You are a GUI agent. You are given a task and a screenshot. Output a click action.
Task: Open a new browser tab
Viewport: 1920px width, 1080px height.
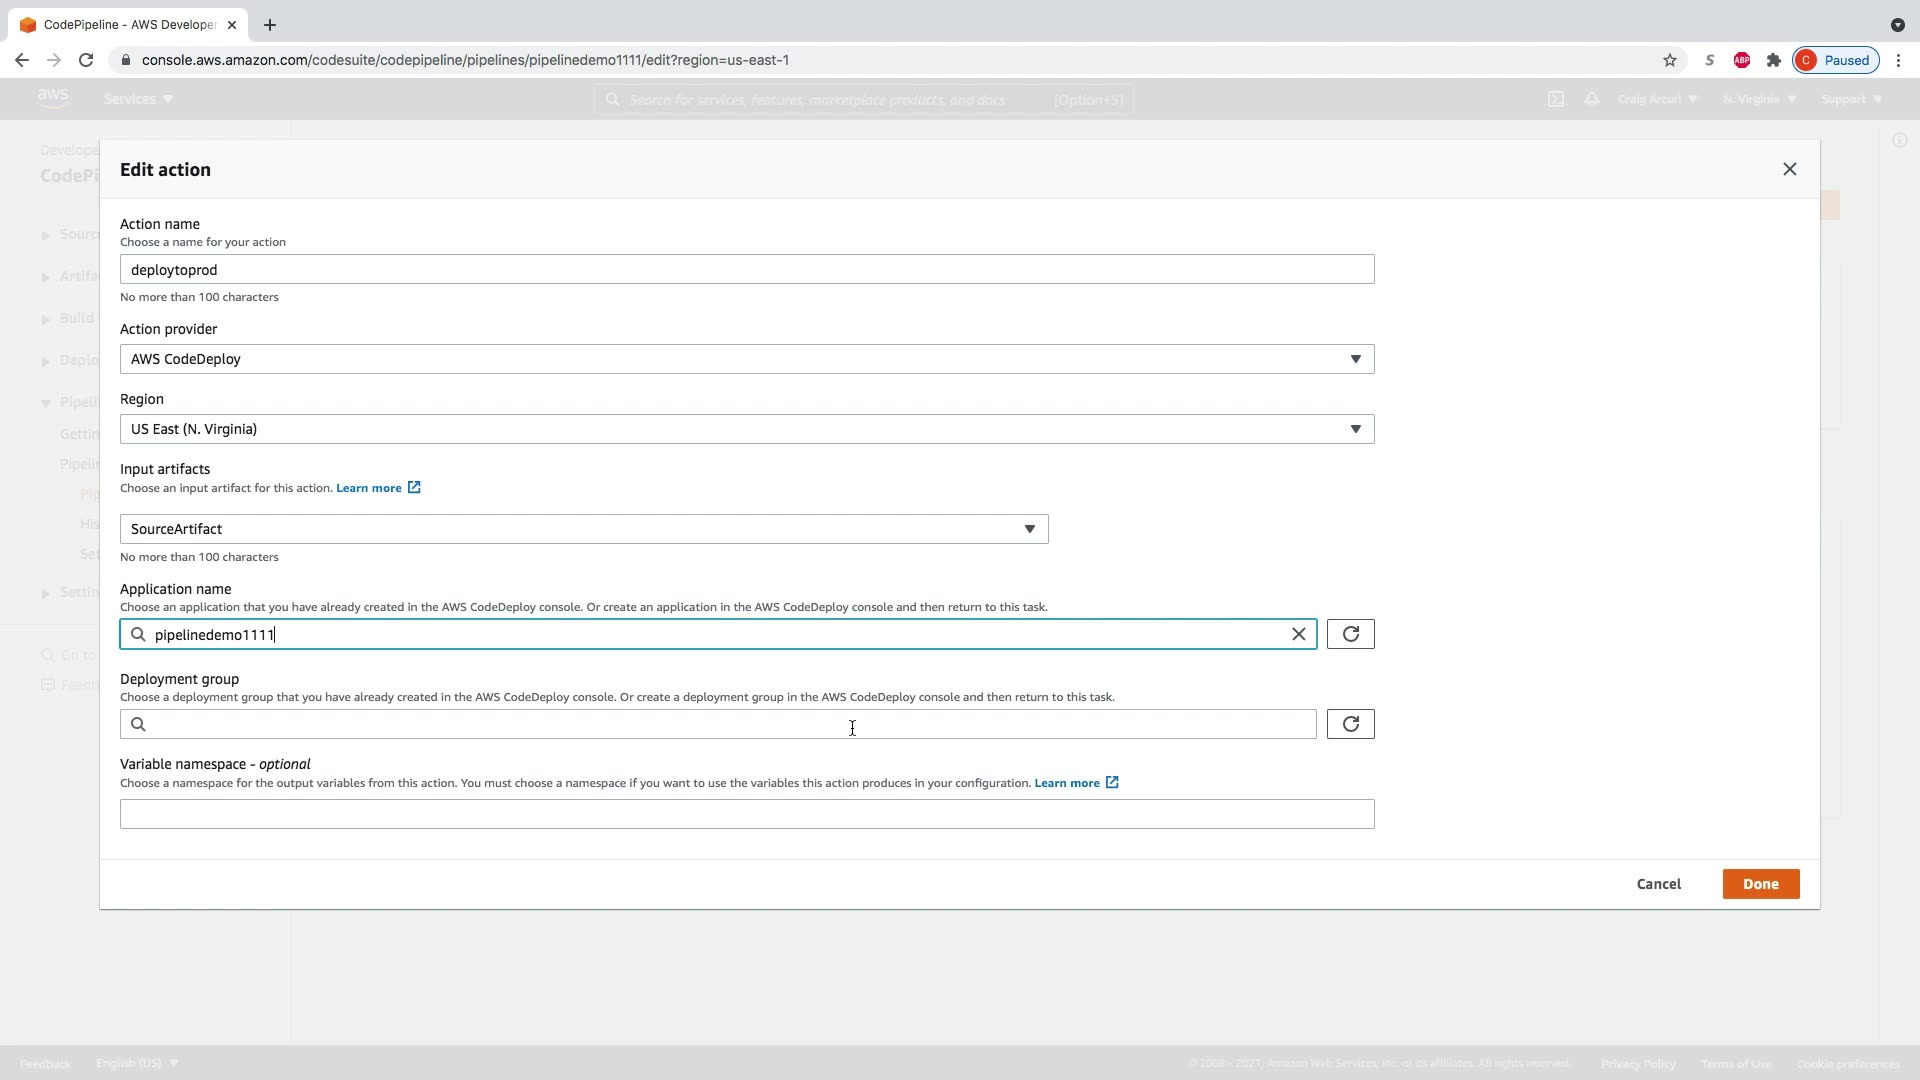(x=269, y=25)
